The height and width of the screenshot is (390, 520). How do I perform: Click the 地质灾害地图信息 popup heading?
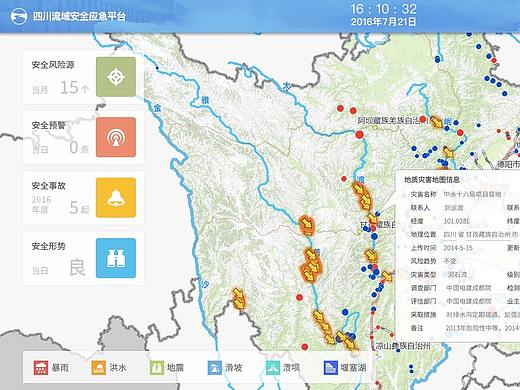(432, 180)
